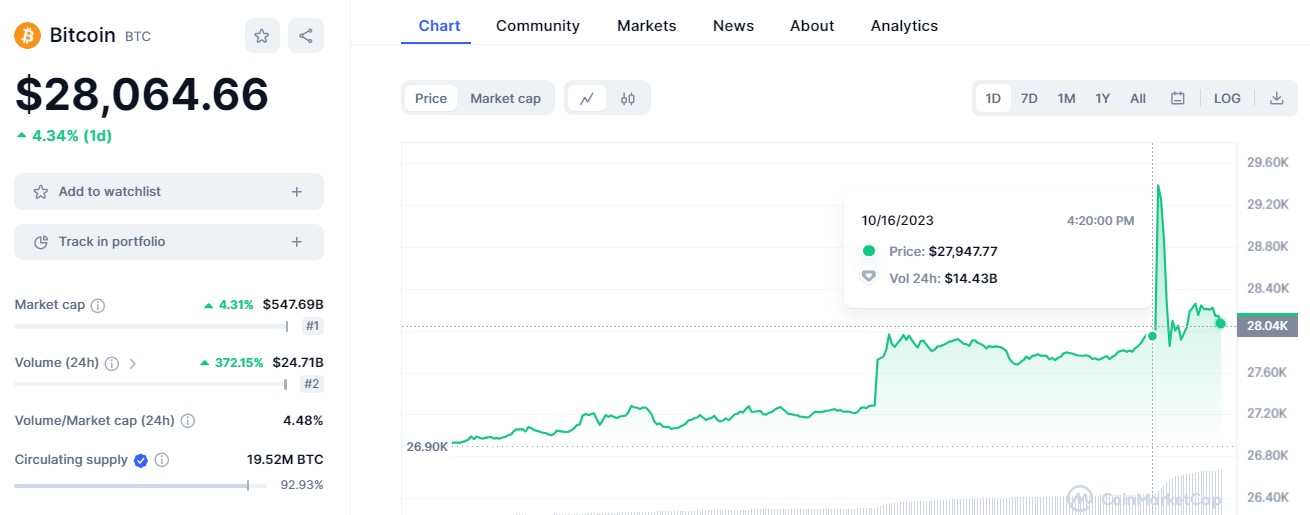Screen dimensions: 1310x515
Task: Open the share icon button
Action: coord(306,36)
